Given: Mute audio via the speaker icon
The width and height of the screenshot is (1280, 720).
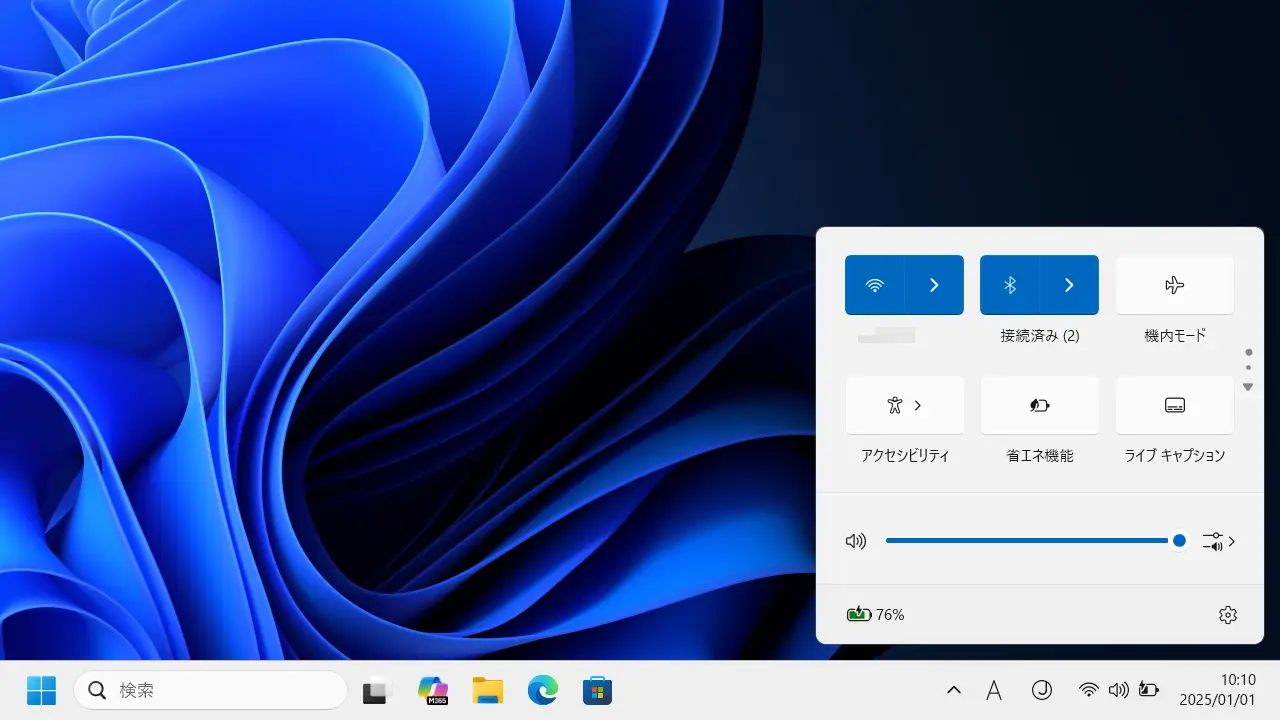Looking at the screenshot, I should pyautogui.click(x=856, y=540).
